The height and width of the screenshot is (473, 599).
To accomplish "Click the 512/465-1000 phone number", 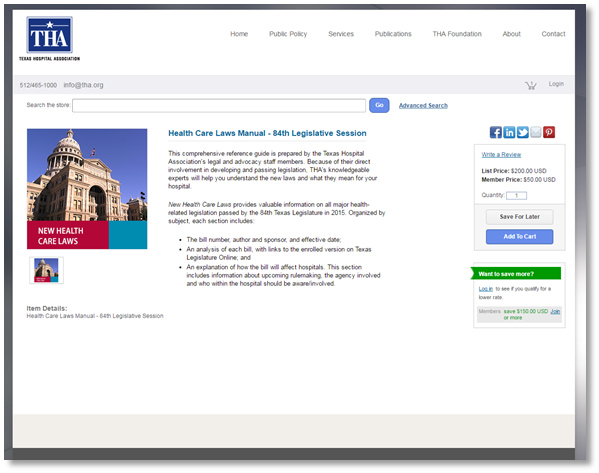I will pyautogui.click(x=38, y=85).
